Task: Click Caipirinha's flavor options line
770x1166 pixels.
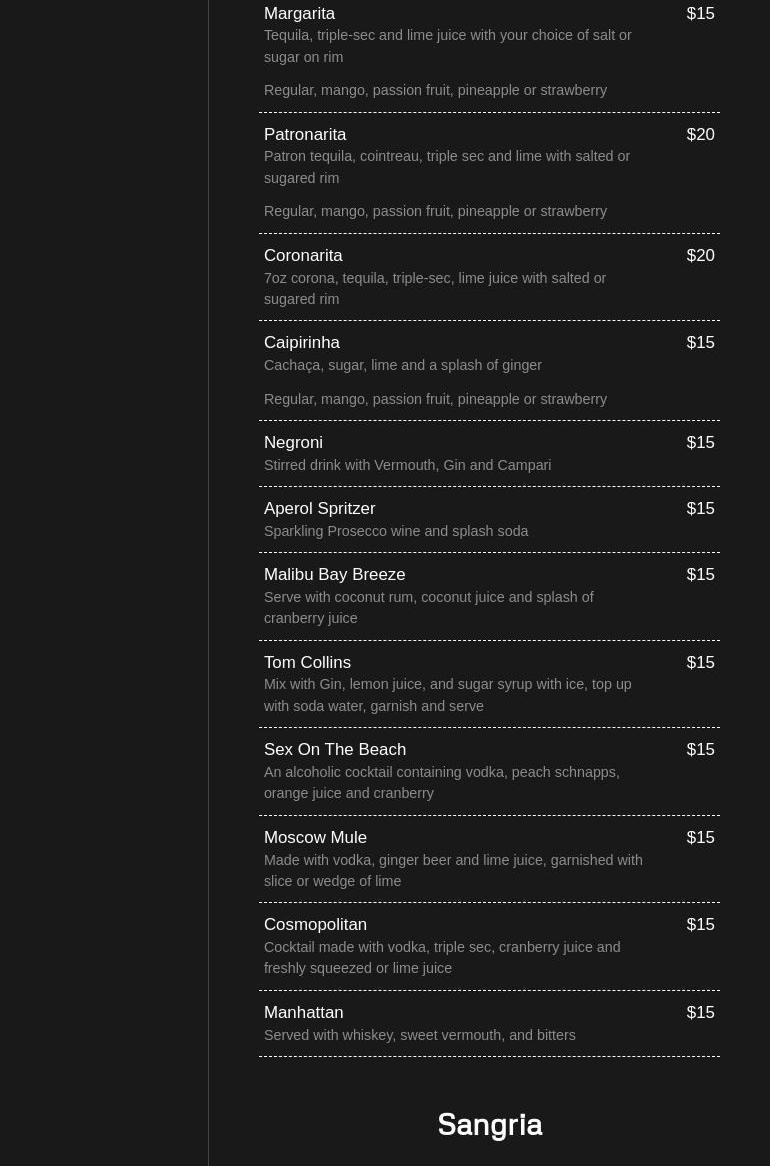Action: tap(435, 400)
